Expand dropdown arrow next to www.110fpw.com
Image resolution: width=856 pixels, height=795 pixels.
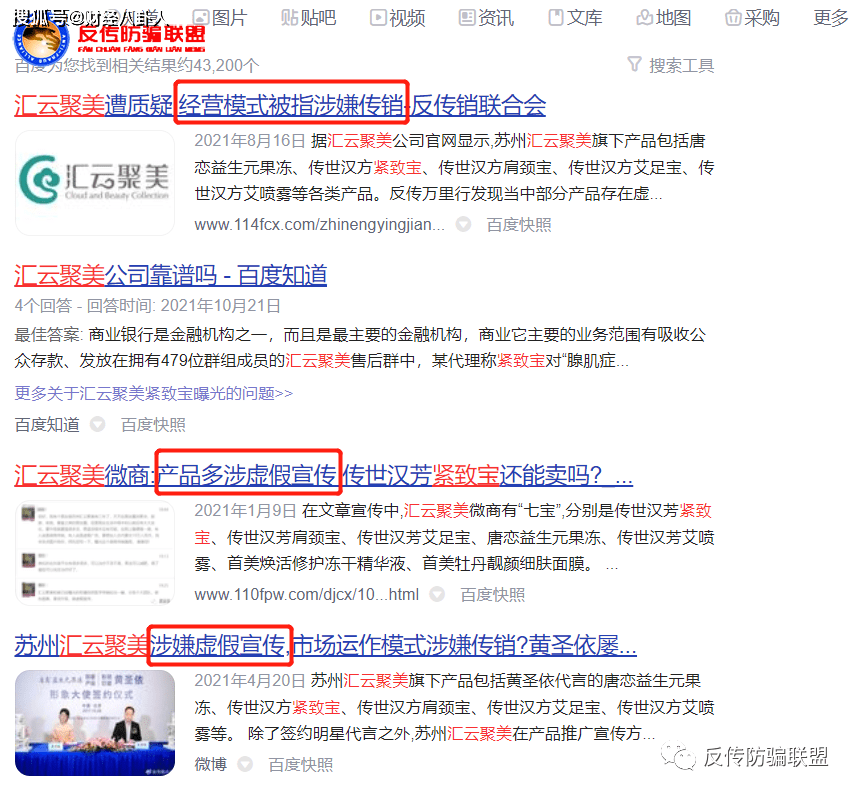[437, 594]
